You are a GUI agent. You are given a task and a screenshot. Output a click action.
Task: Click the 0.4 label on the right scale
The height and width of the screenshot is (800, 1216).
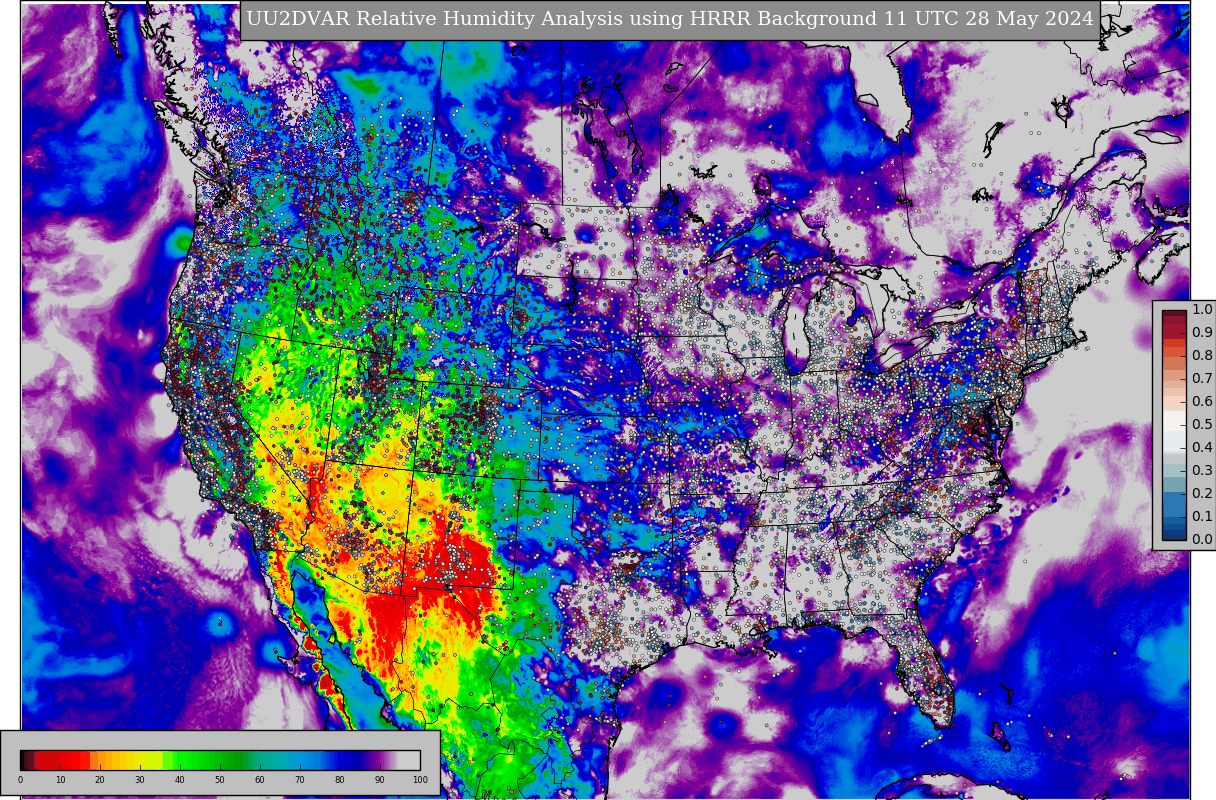coord(1202,447)
